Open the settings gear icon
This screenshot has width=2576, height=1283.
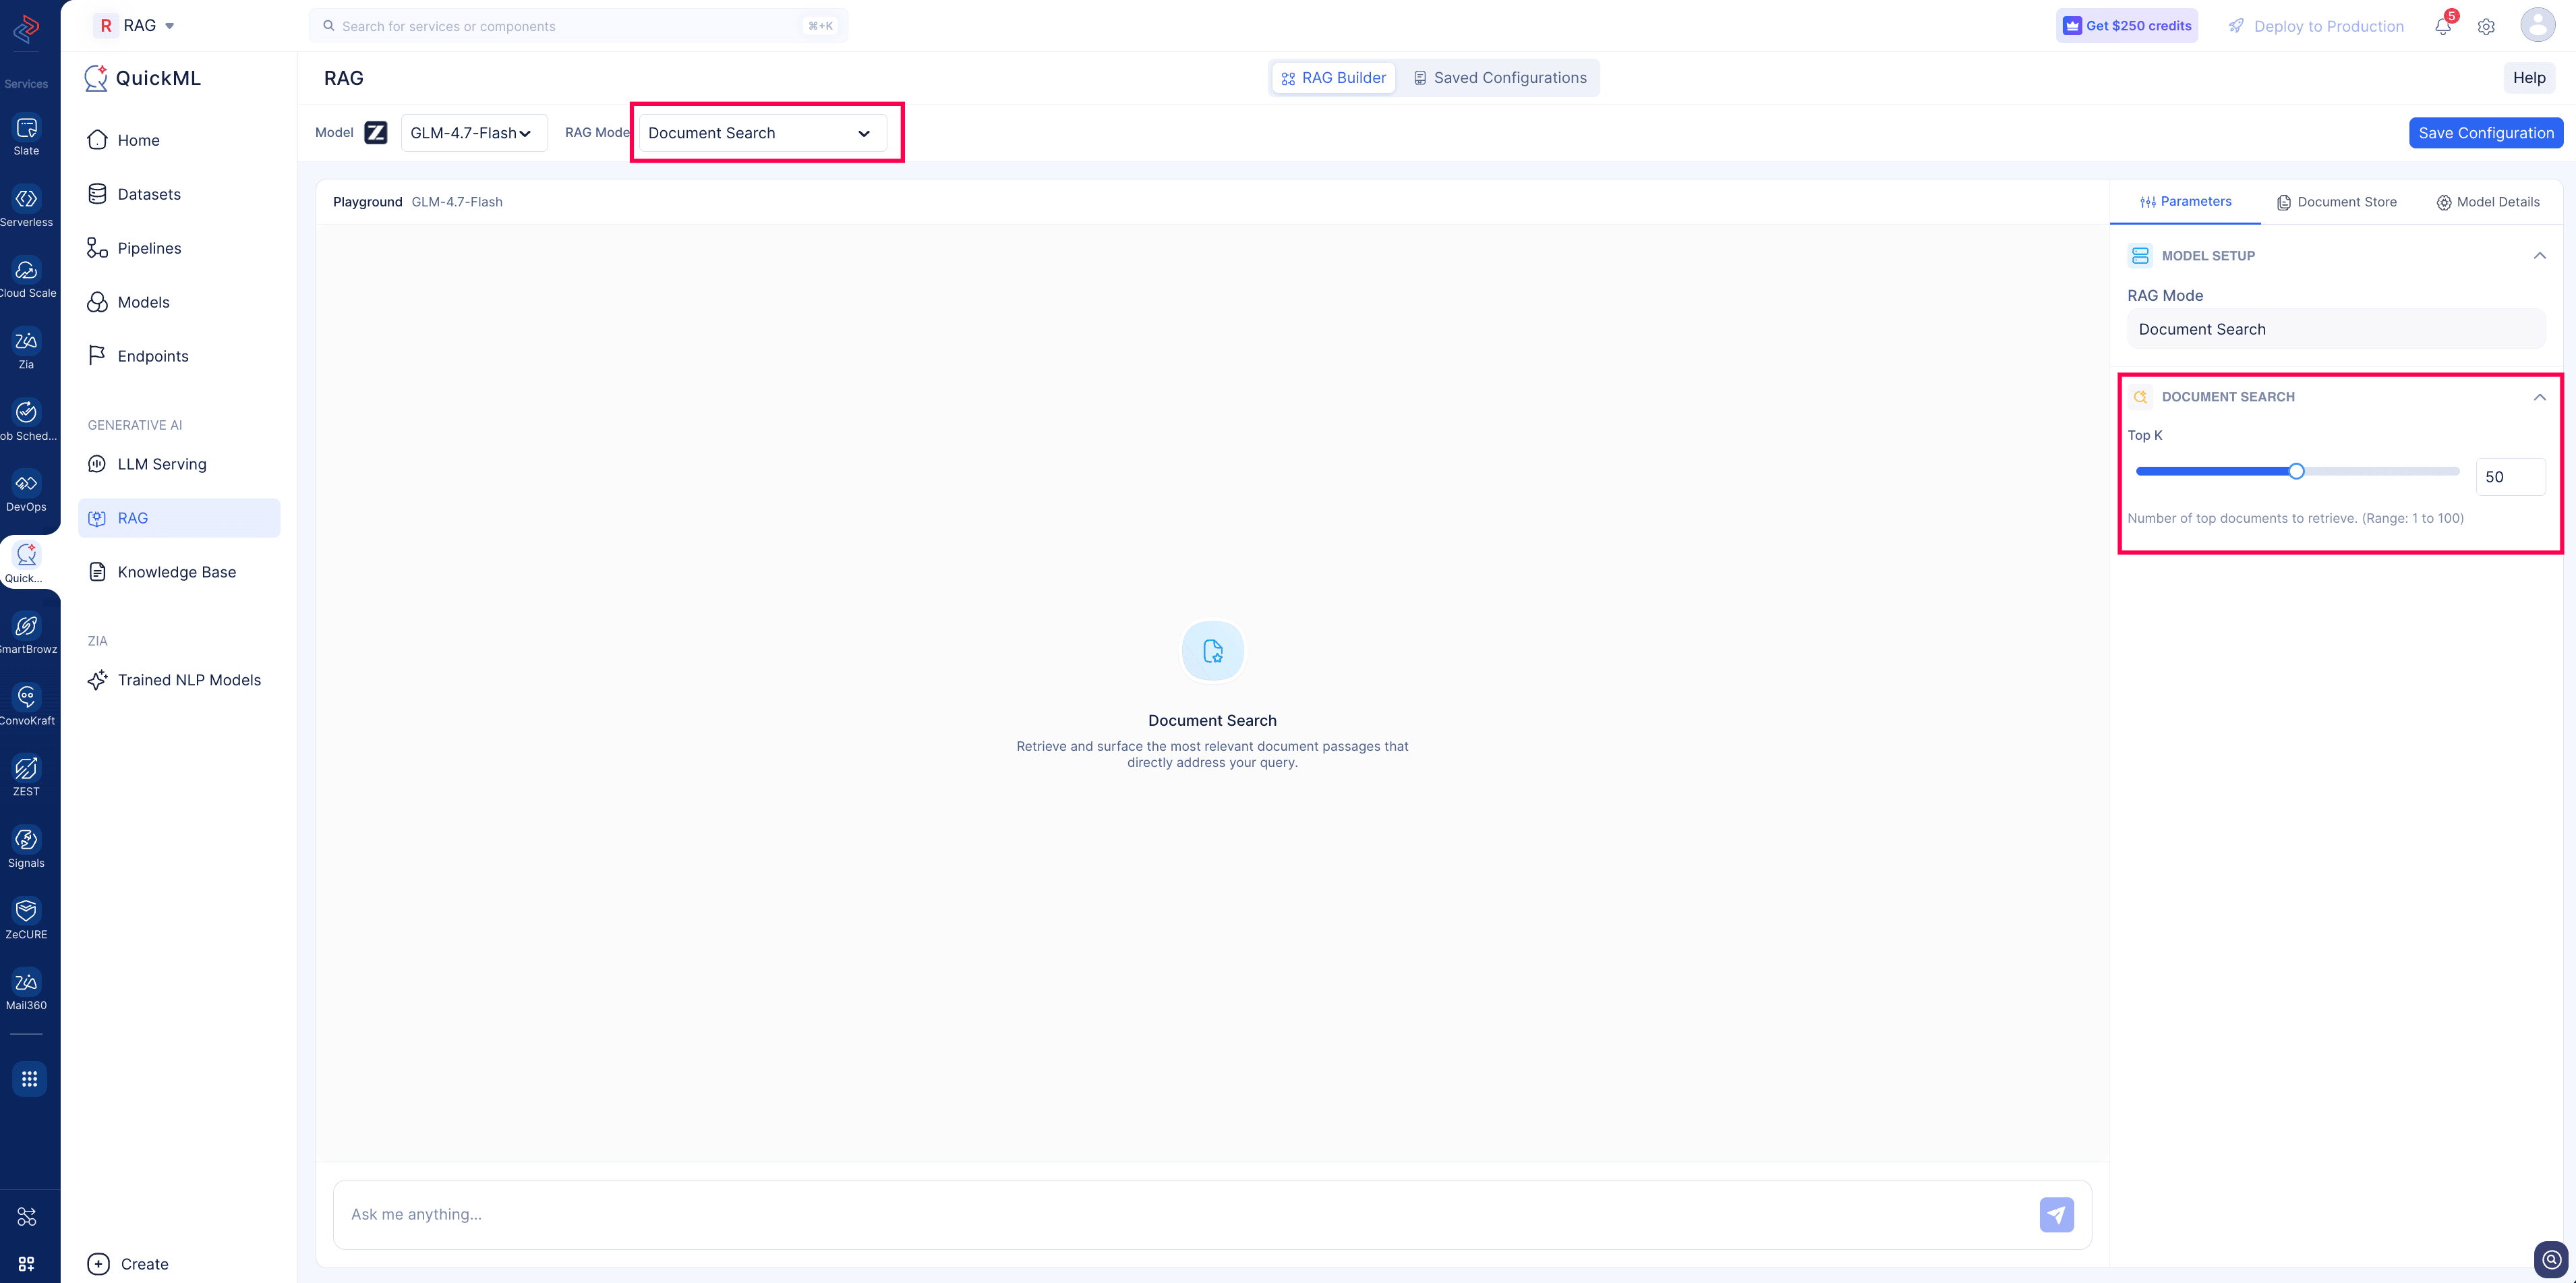click(x=2486, y=27)
